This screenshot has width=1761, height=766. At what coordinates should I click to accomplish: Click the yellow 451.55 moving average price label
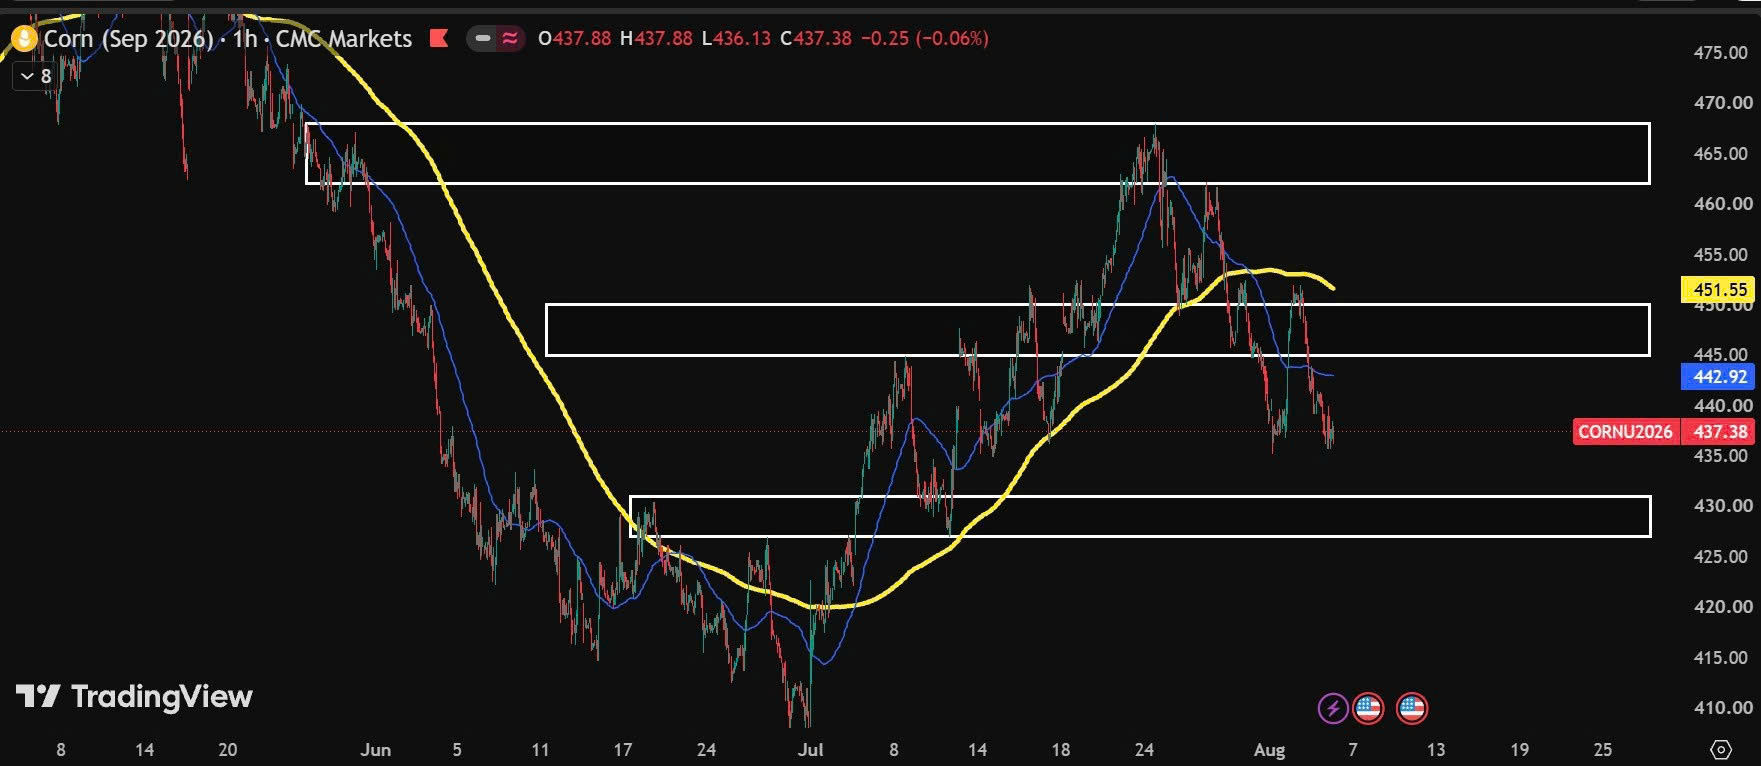[1718, 290]
